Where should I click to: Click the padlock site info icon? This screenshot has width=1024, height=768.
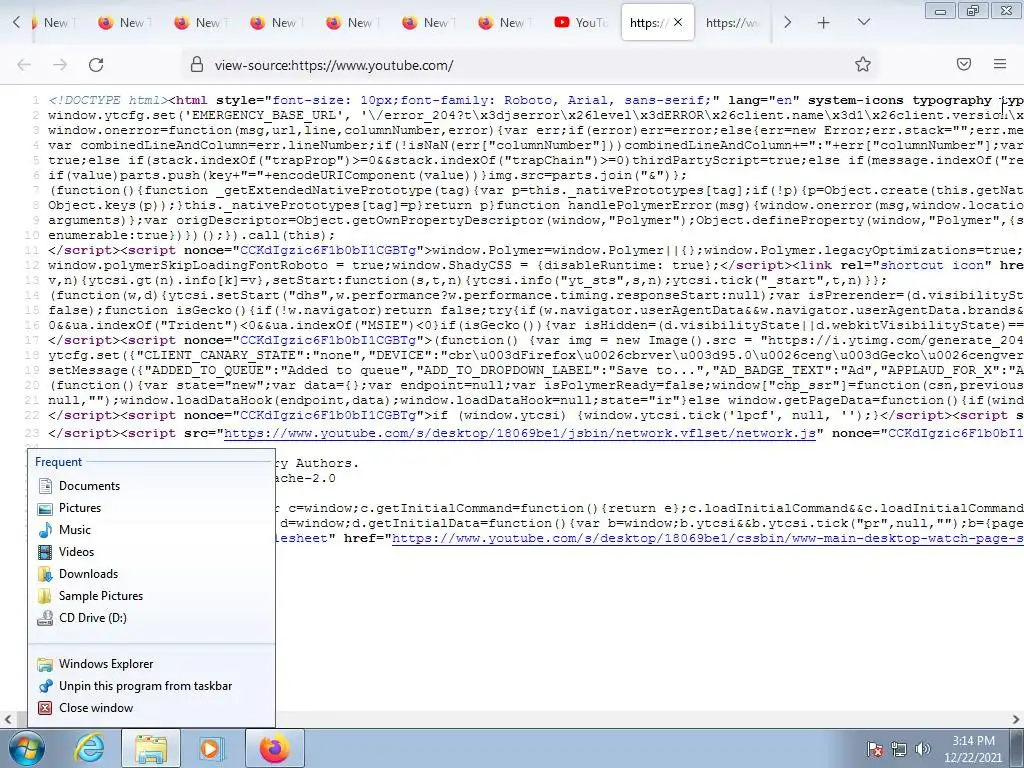coord(197,64)
